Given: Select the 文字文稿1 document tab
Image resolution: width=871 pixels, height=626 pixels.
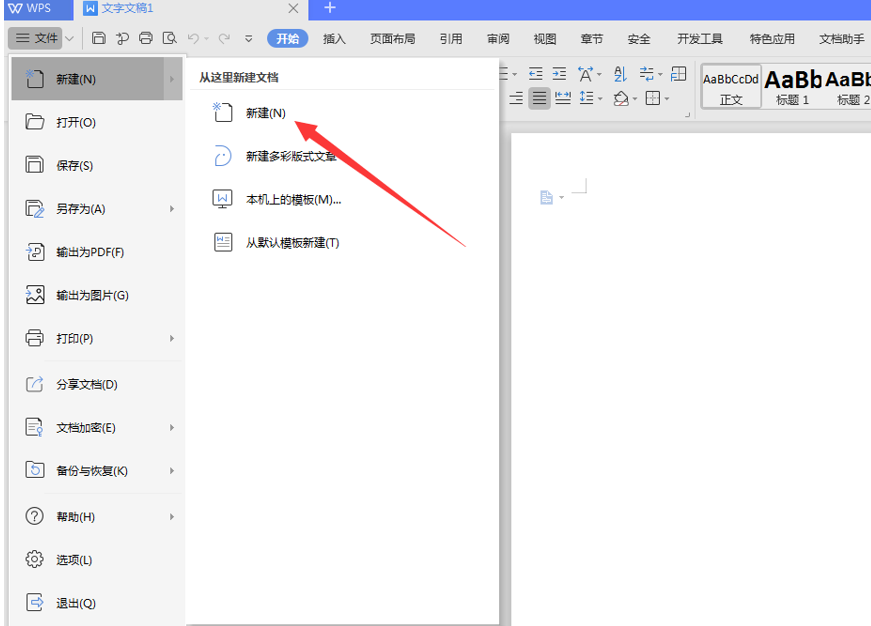Looking at the screenshot, I should point(191,8).
